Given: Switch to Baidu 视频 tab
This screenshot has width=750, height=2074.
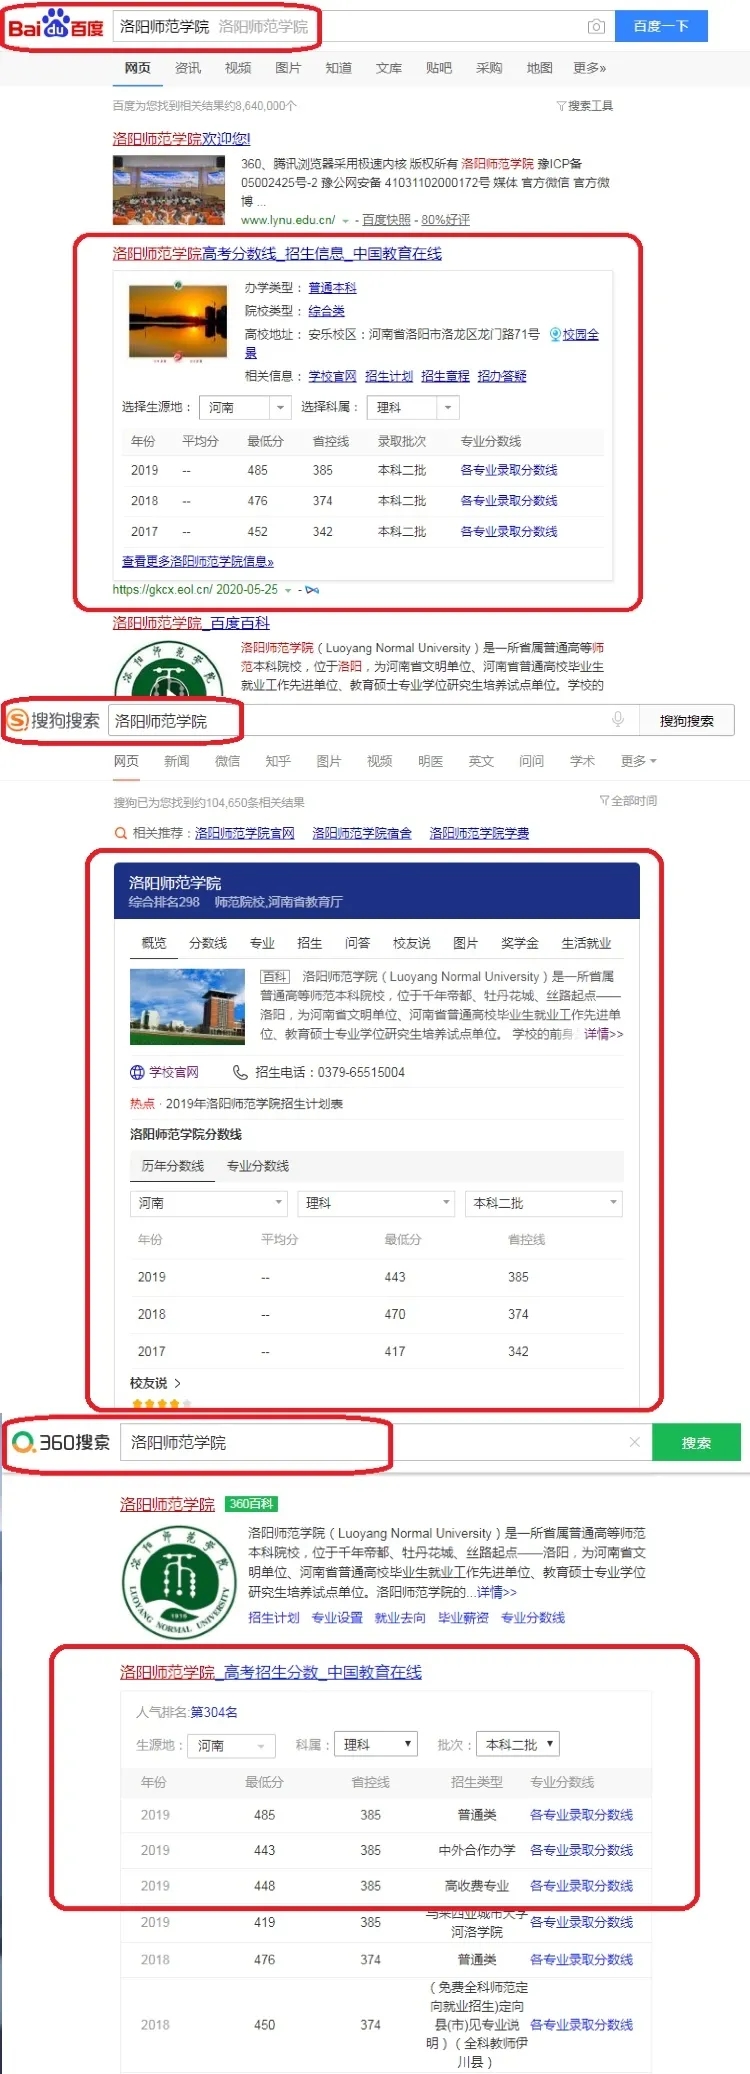Looking at the screenshot, I should pos(238,68).
